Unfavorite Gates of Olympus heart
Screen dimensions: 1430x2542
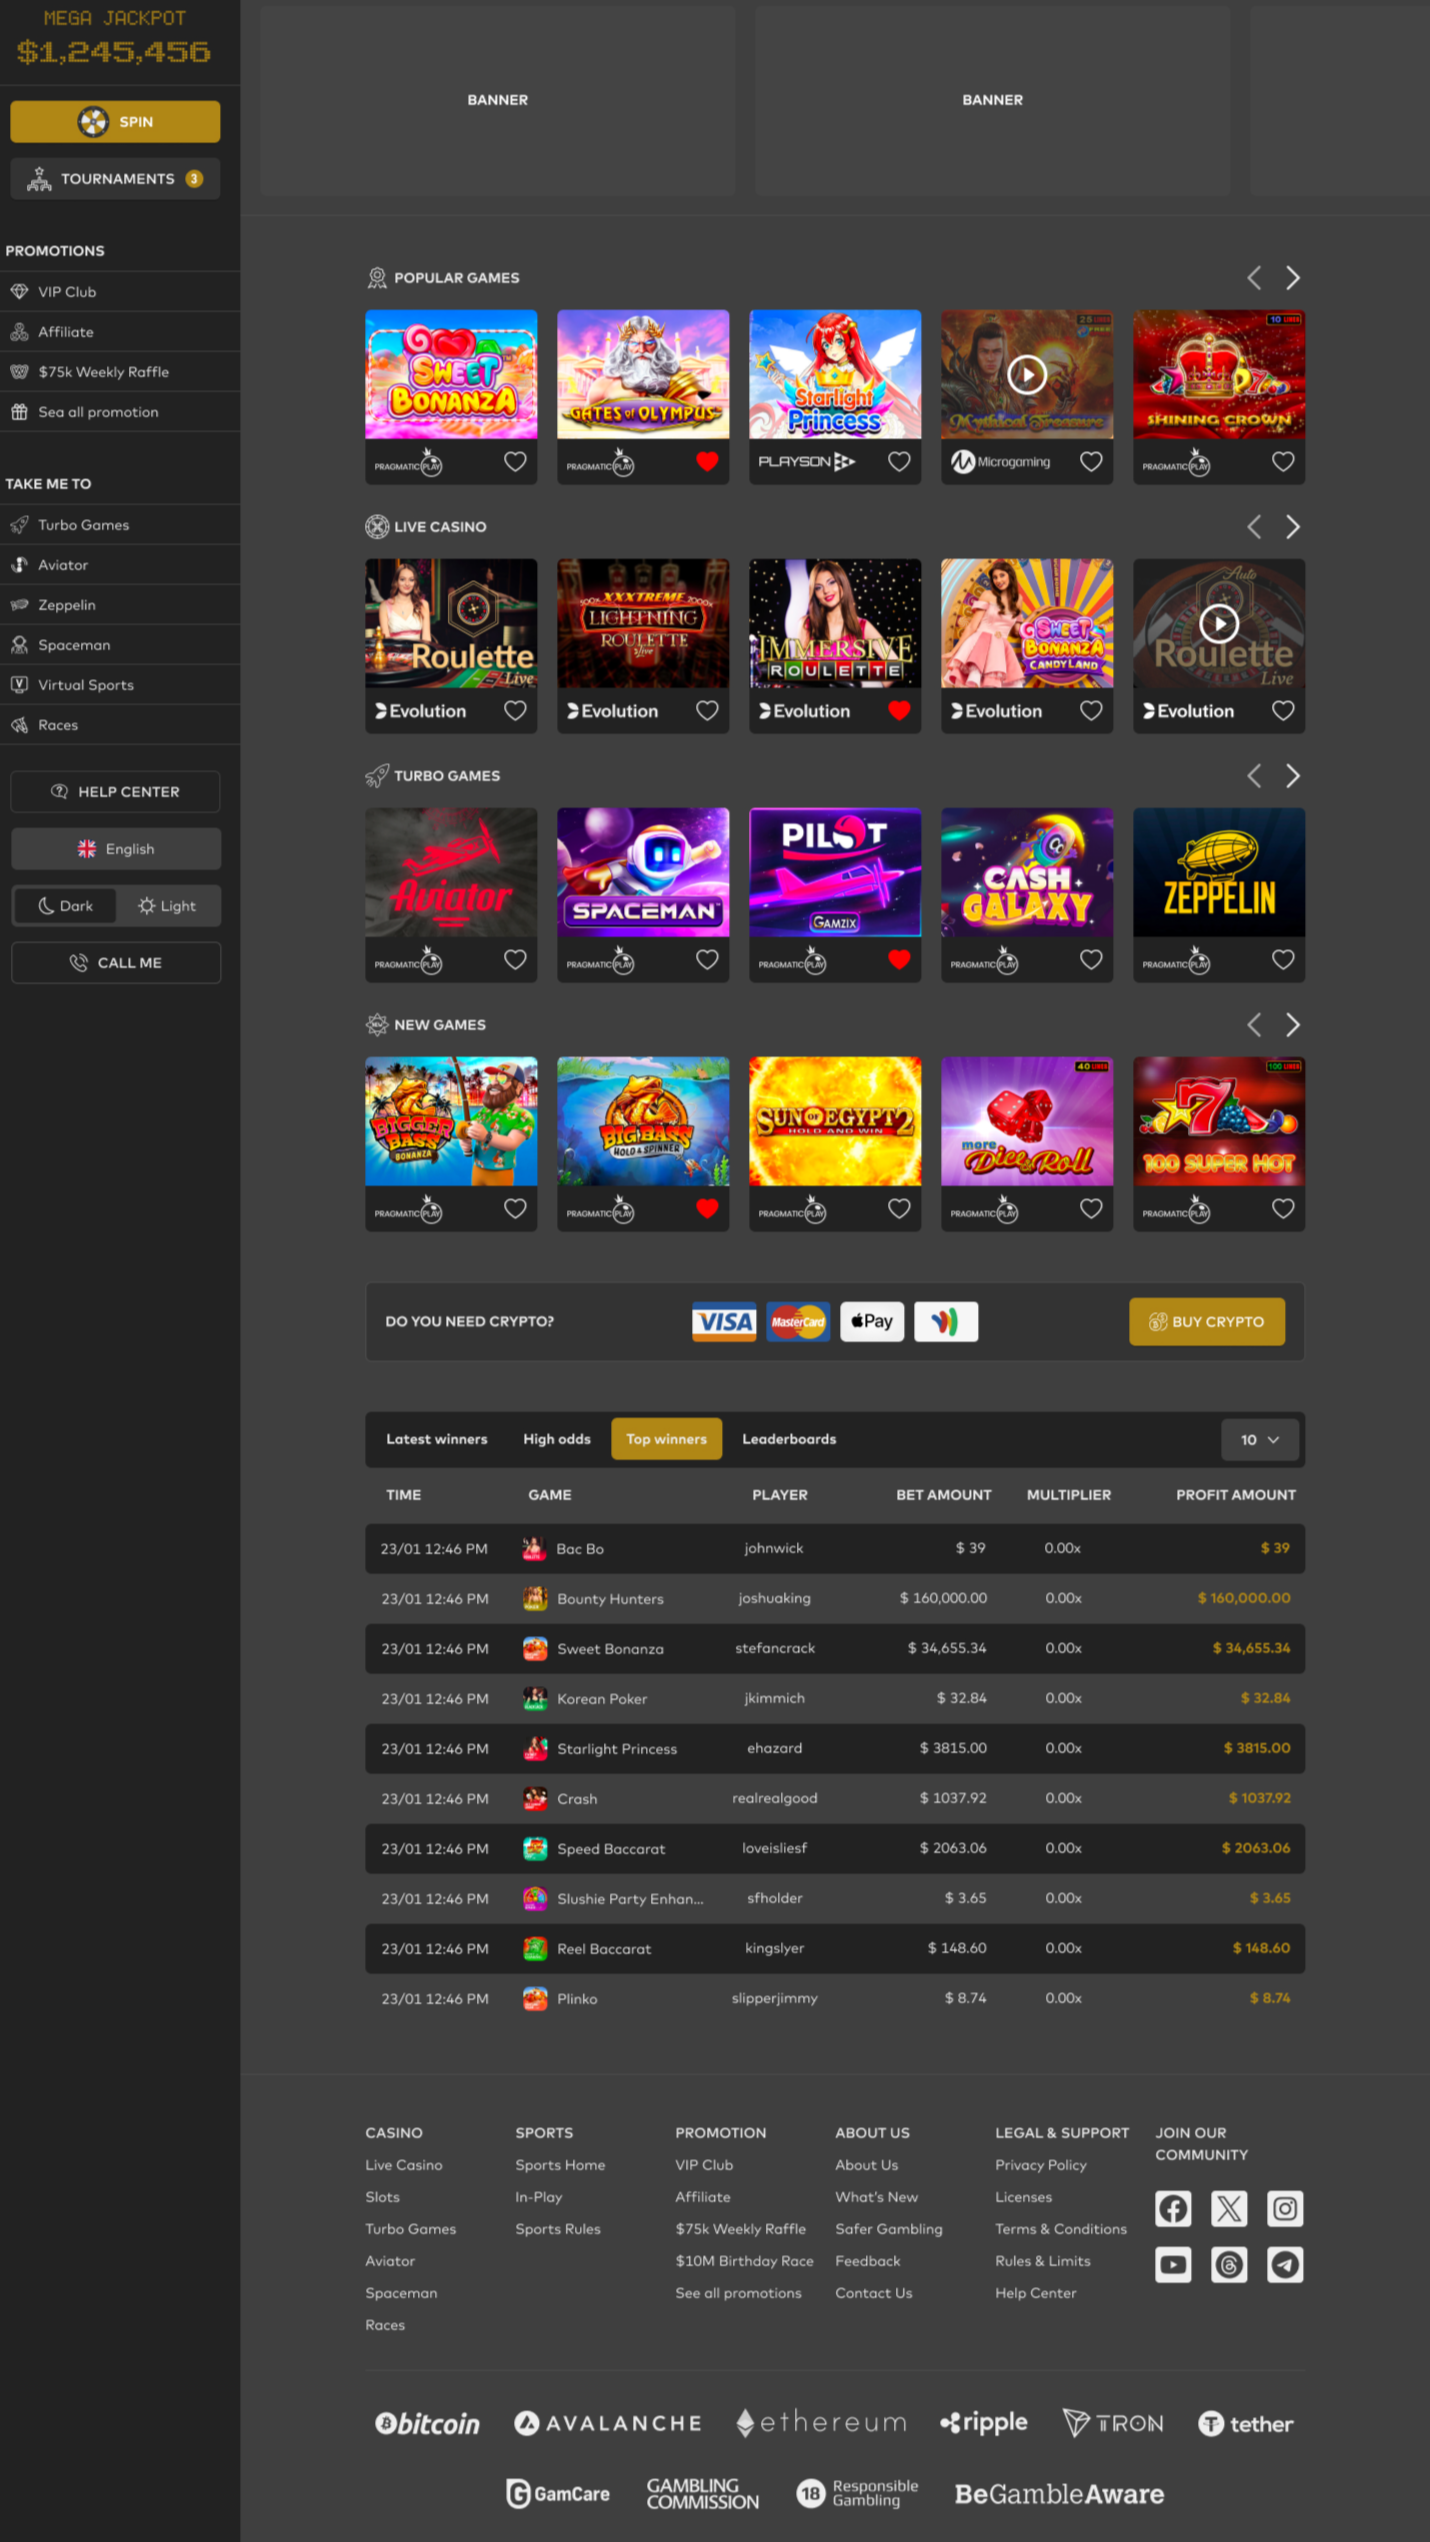(x=707, y=461)
